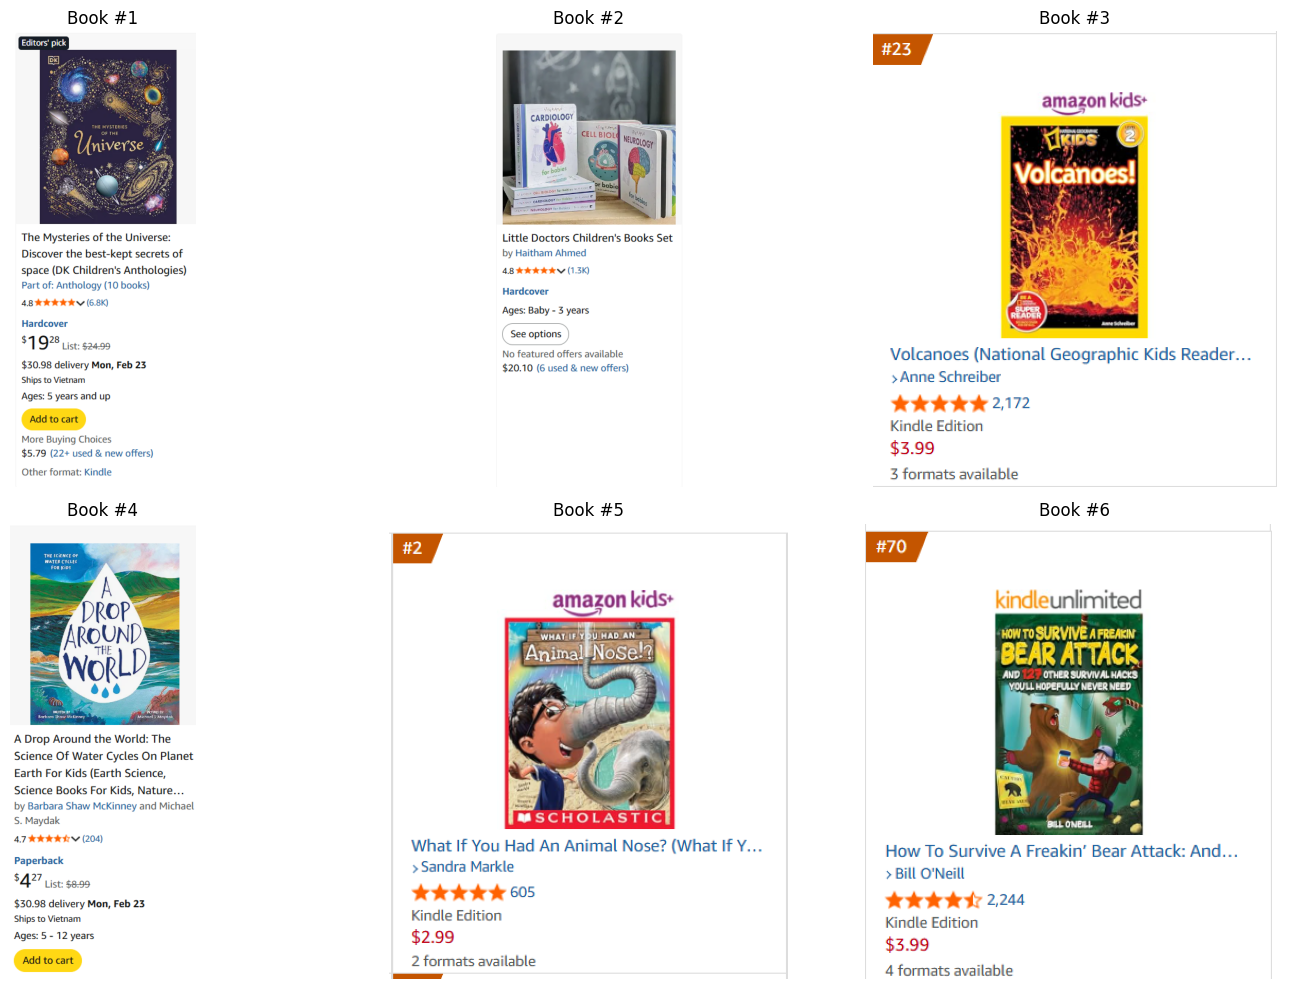Click the star rating for Animal Nose book

coord(458,892)
